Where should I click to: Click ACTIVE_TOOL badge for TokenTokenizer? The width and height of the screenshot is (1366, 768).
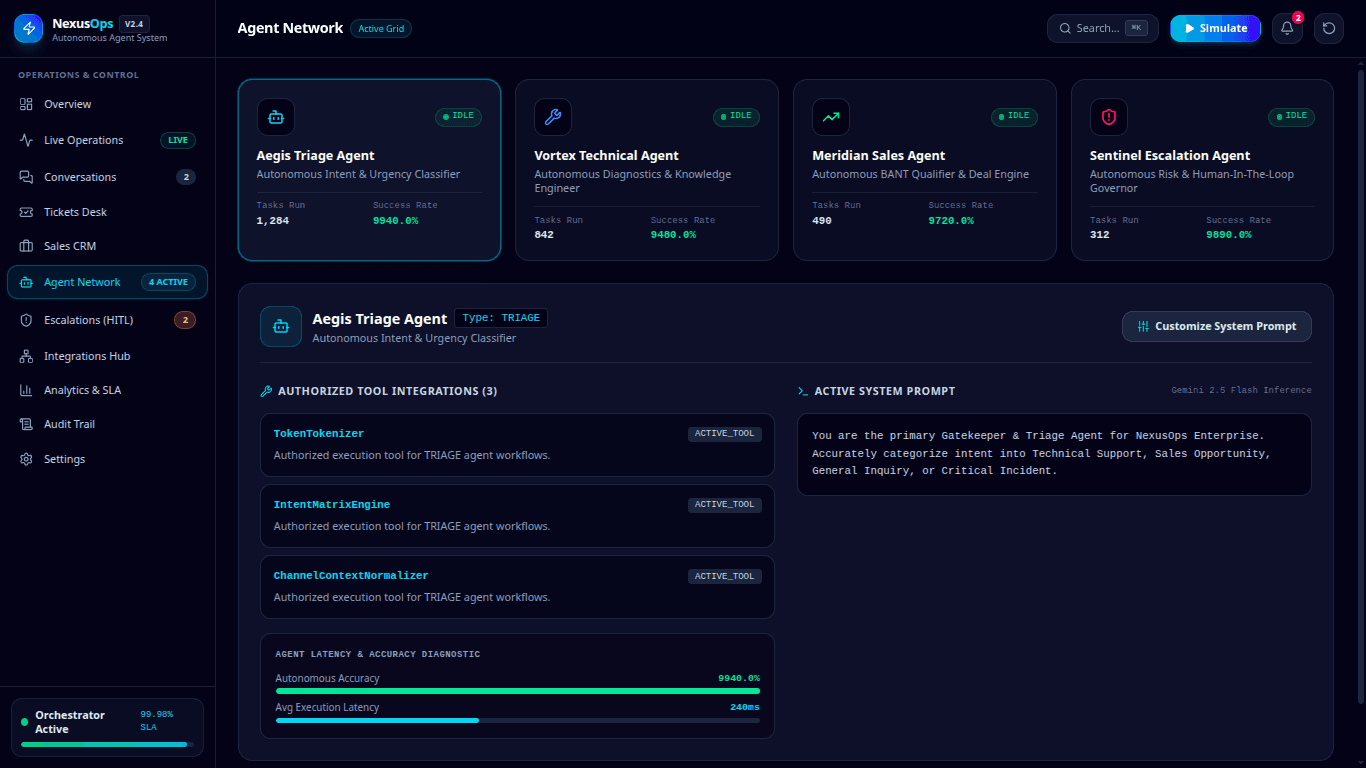point(725,434)
